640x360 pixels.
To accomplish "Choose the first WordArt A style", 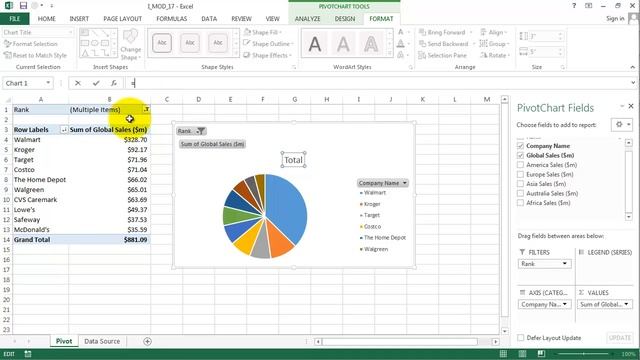I will [315, 44].
